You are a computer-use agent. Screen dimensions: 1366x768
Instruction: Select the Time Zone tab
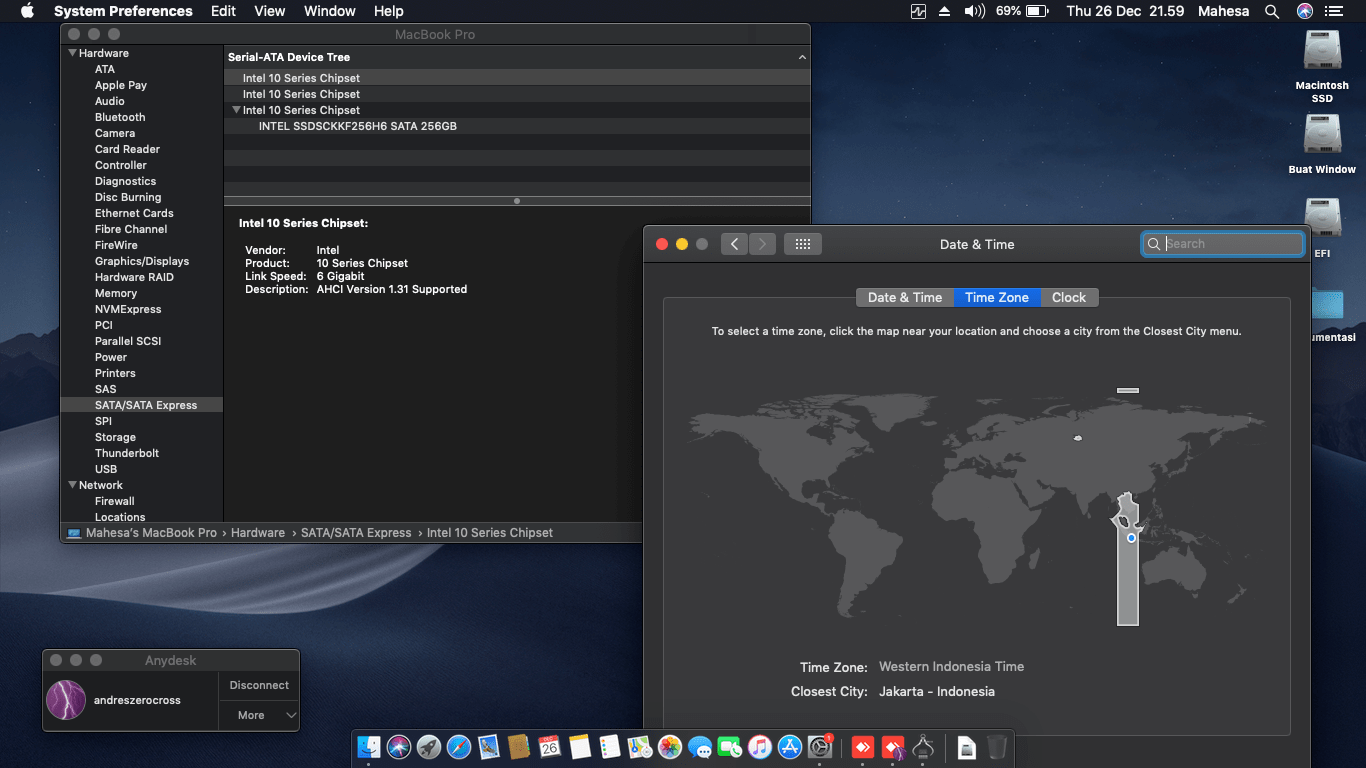tap(997, 297)
